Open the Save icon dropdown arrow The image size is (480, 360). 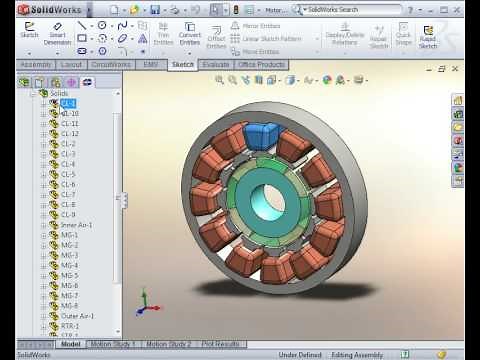point(164,10)
